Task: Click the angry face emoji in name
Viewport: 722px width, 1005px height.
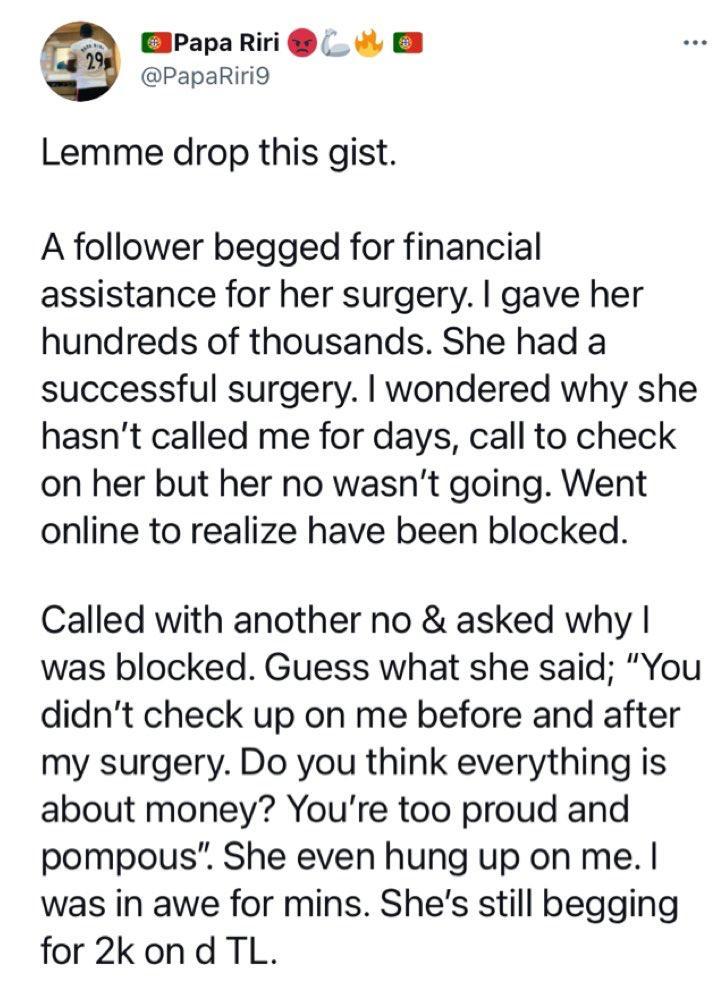Action: pyautogui.click(x=299, y=43)
